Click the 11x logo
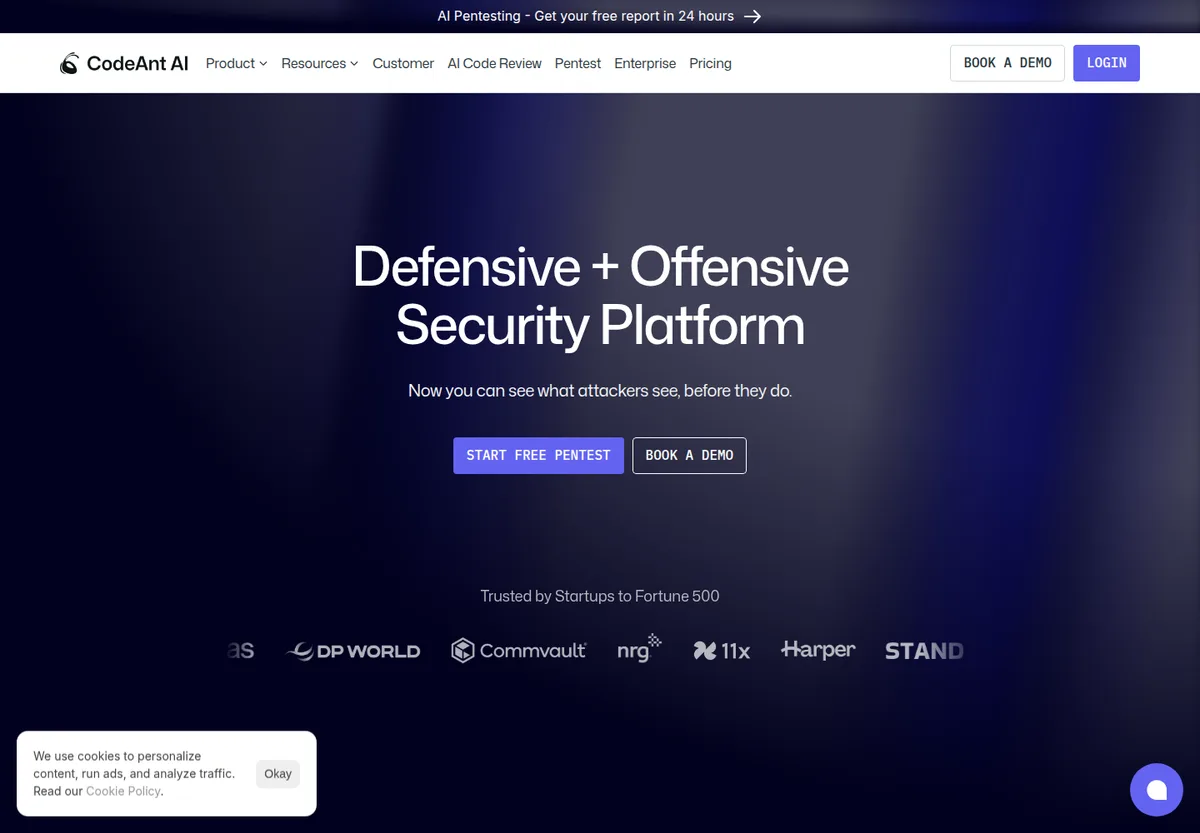1200x833 pixels. point(721,651)
